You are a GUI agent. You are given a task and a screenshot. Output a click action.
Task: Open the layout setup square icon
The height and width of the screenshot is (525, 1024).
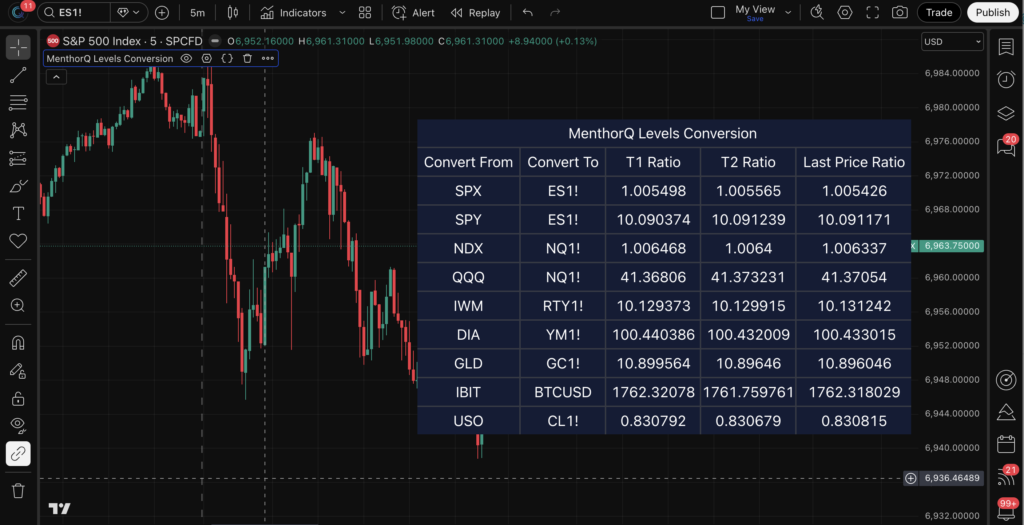(x=718, y=12)
